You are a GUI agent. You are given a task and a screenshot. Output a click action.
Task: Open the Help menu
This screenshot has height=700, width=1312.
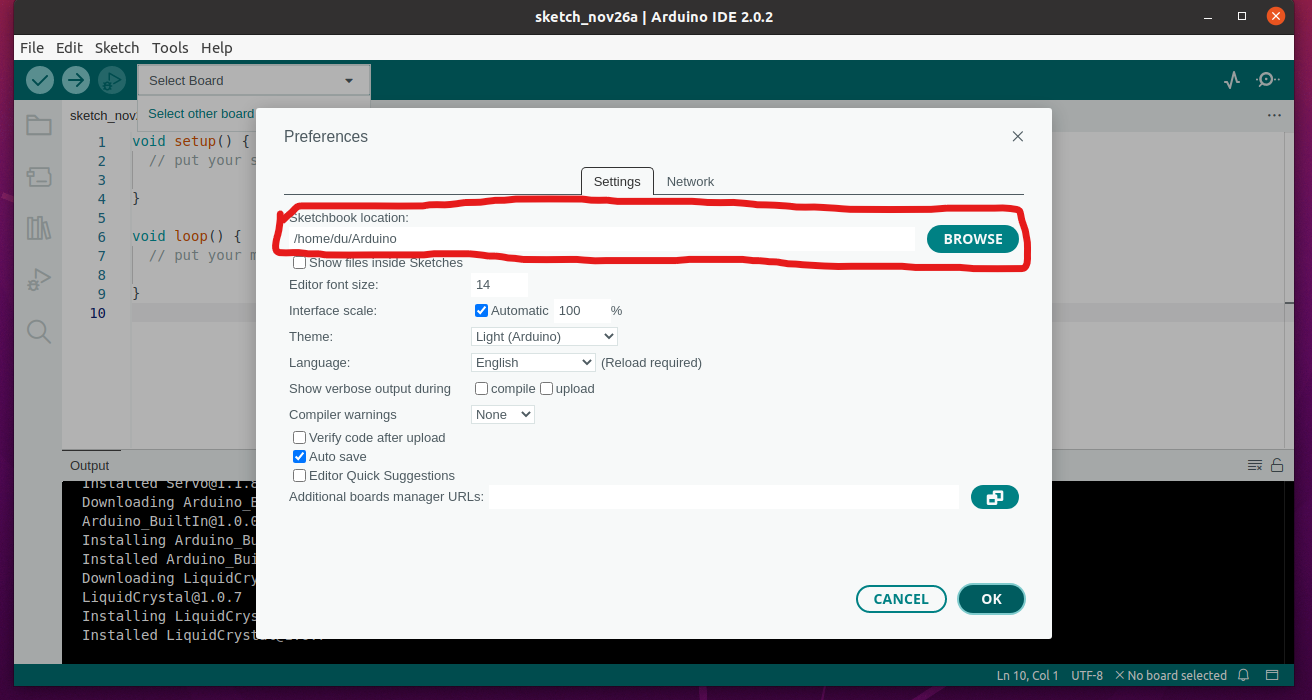coord(216,47)
